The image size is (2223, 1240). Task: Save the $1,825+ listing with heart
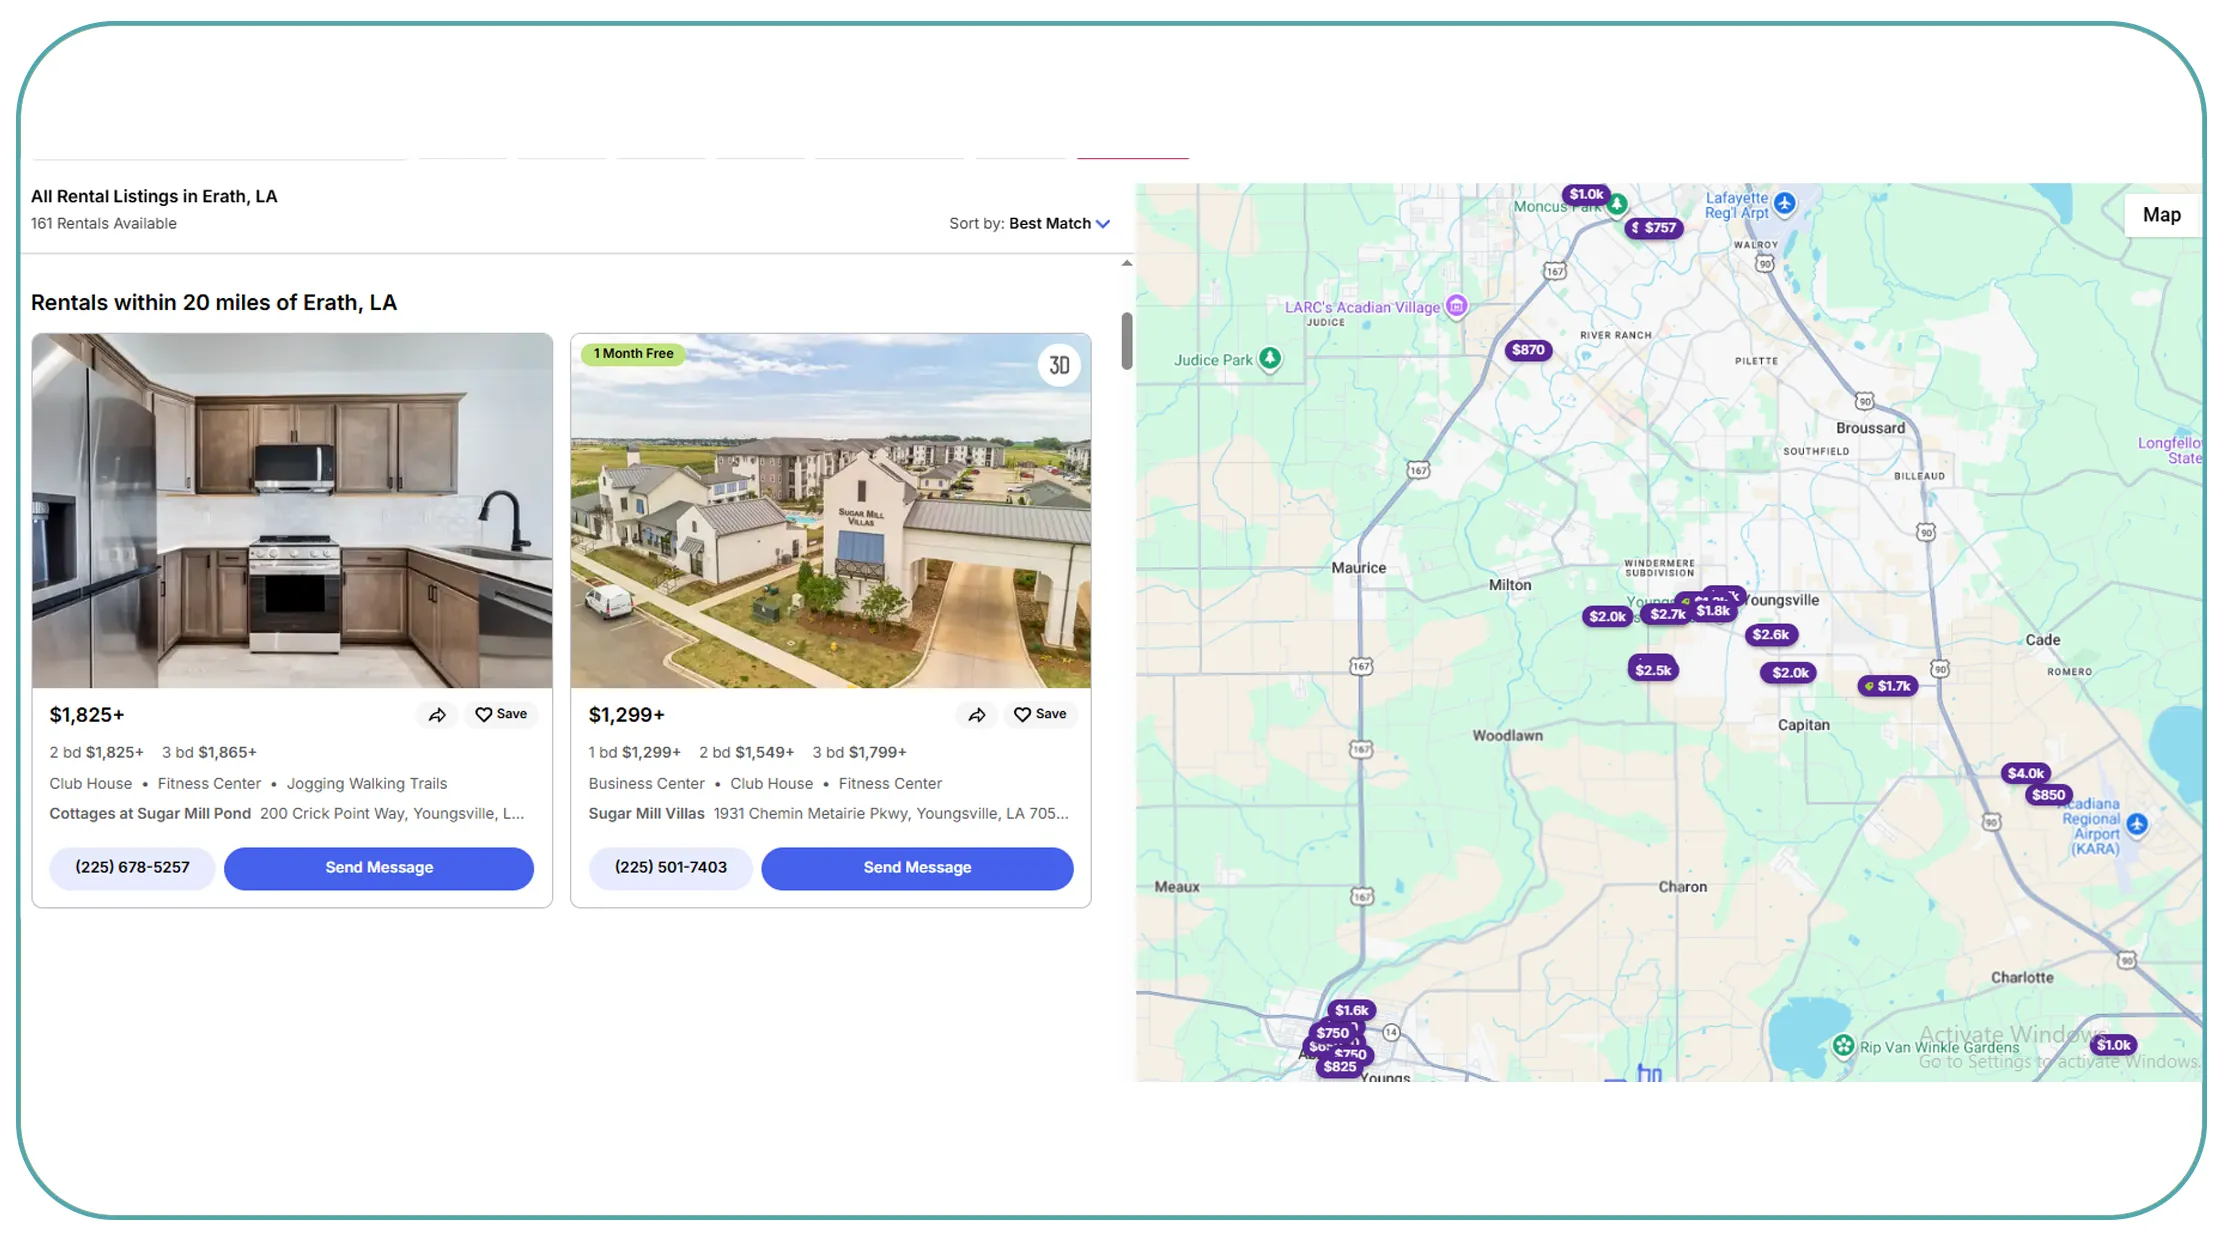(x=501, y=714)
